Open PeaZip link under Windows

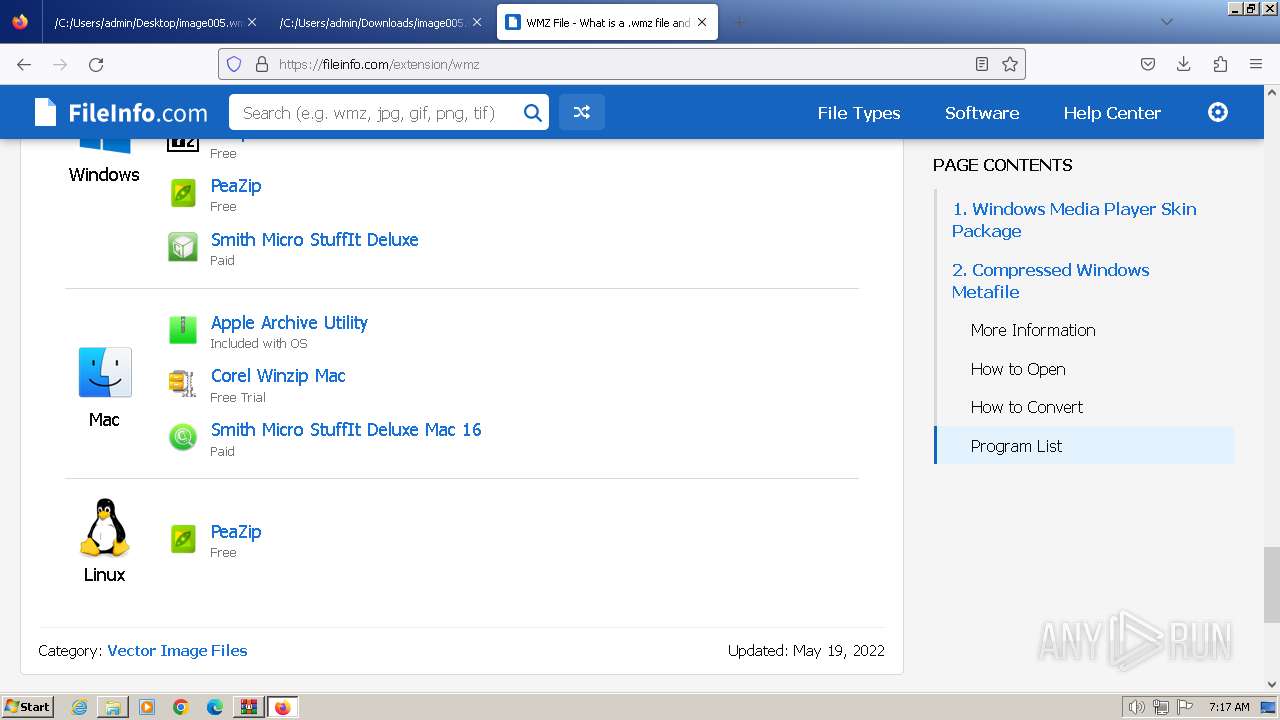pyautogui.click(x=236, y=186)
